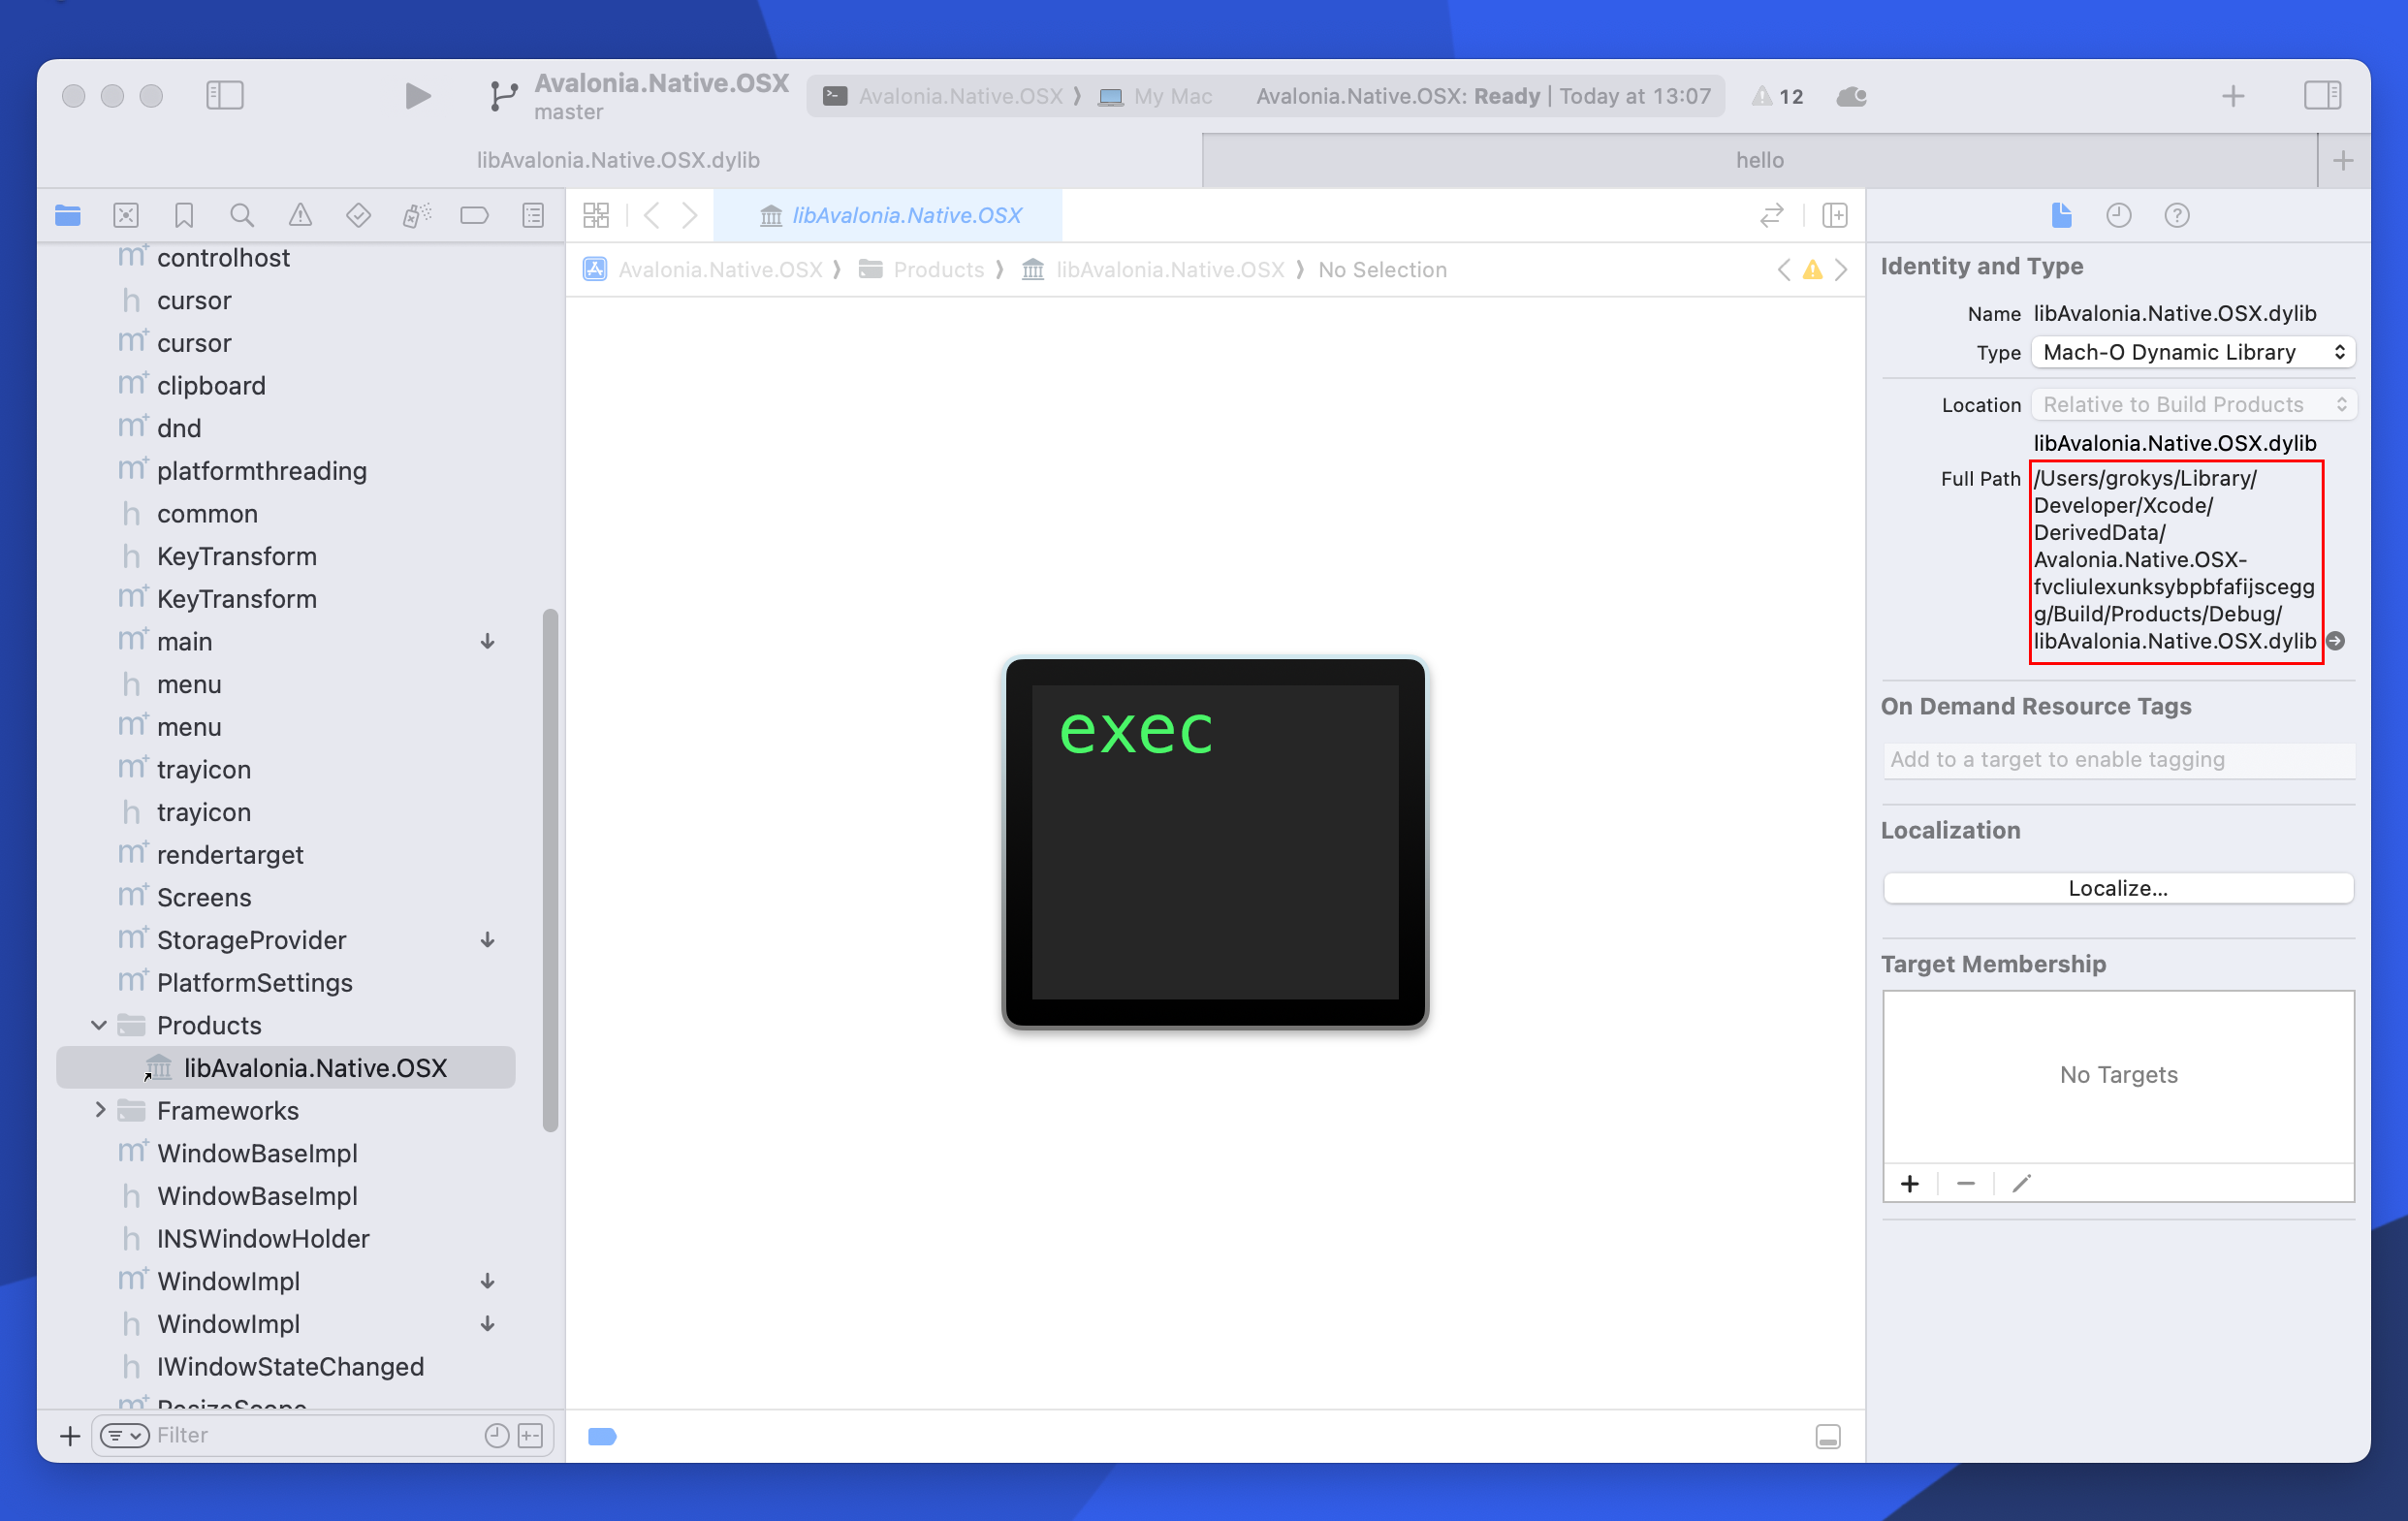Image resolution: width=2408 pixels, height=1521 pixels.
Task: Click the Run play button
Action: pos(417,96)
